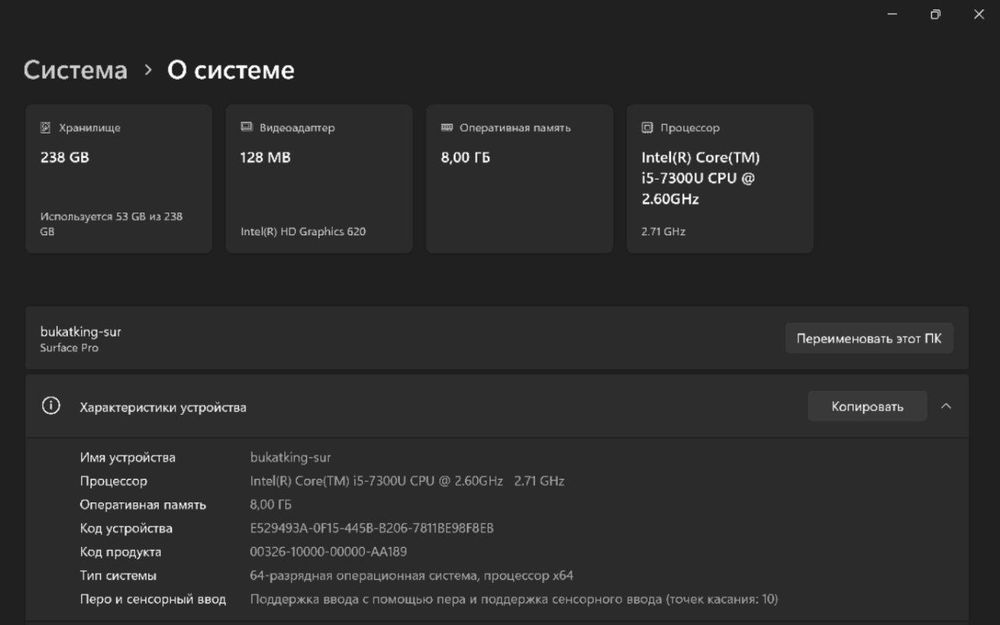Click the Surface Pro model label
This screenshot has height=625, width=1000.
[69, 348]
